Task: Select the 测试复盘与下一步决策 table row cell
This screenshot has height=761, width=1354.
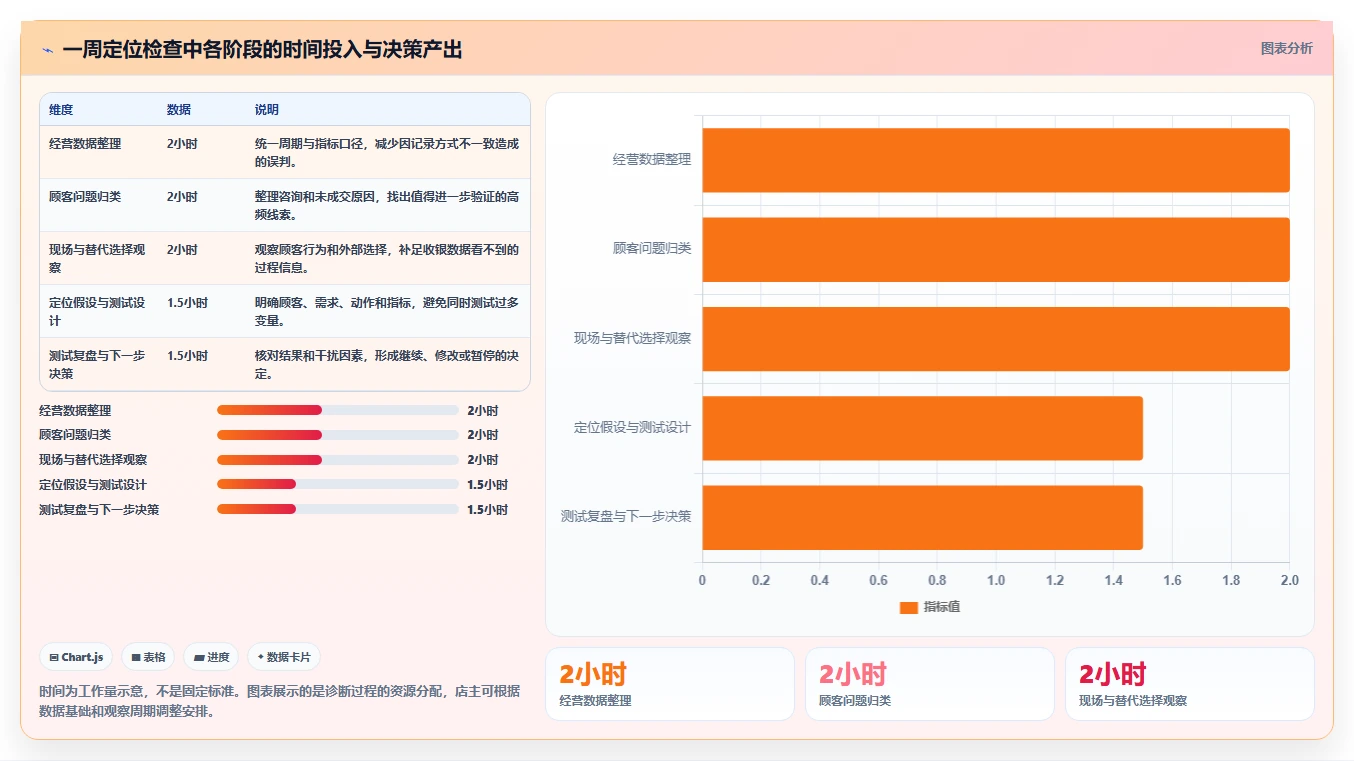Action: pyautogui.click(x=97, y=365)
